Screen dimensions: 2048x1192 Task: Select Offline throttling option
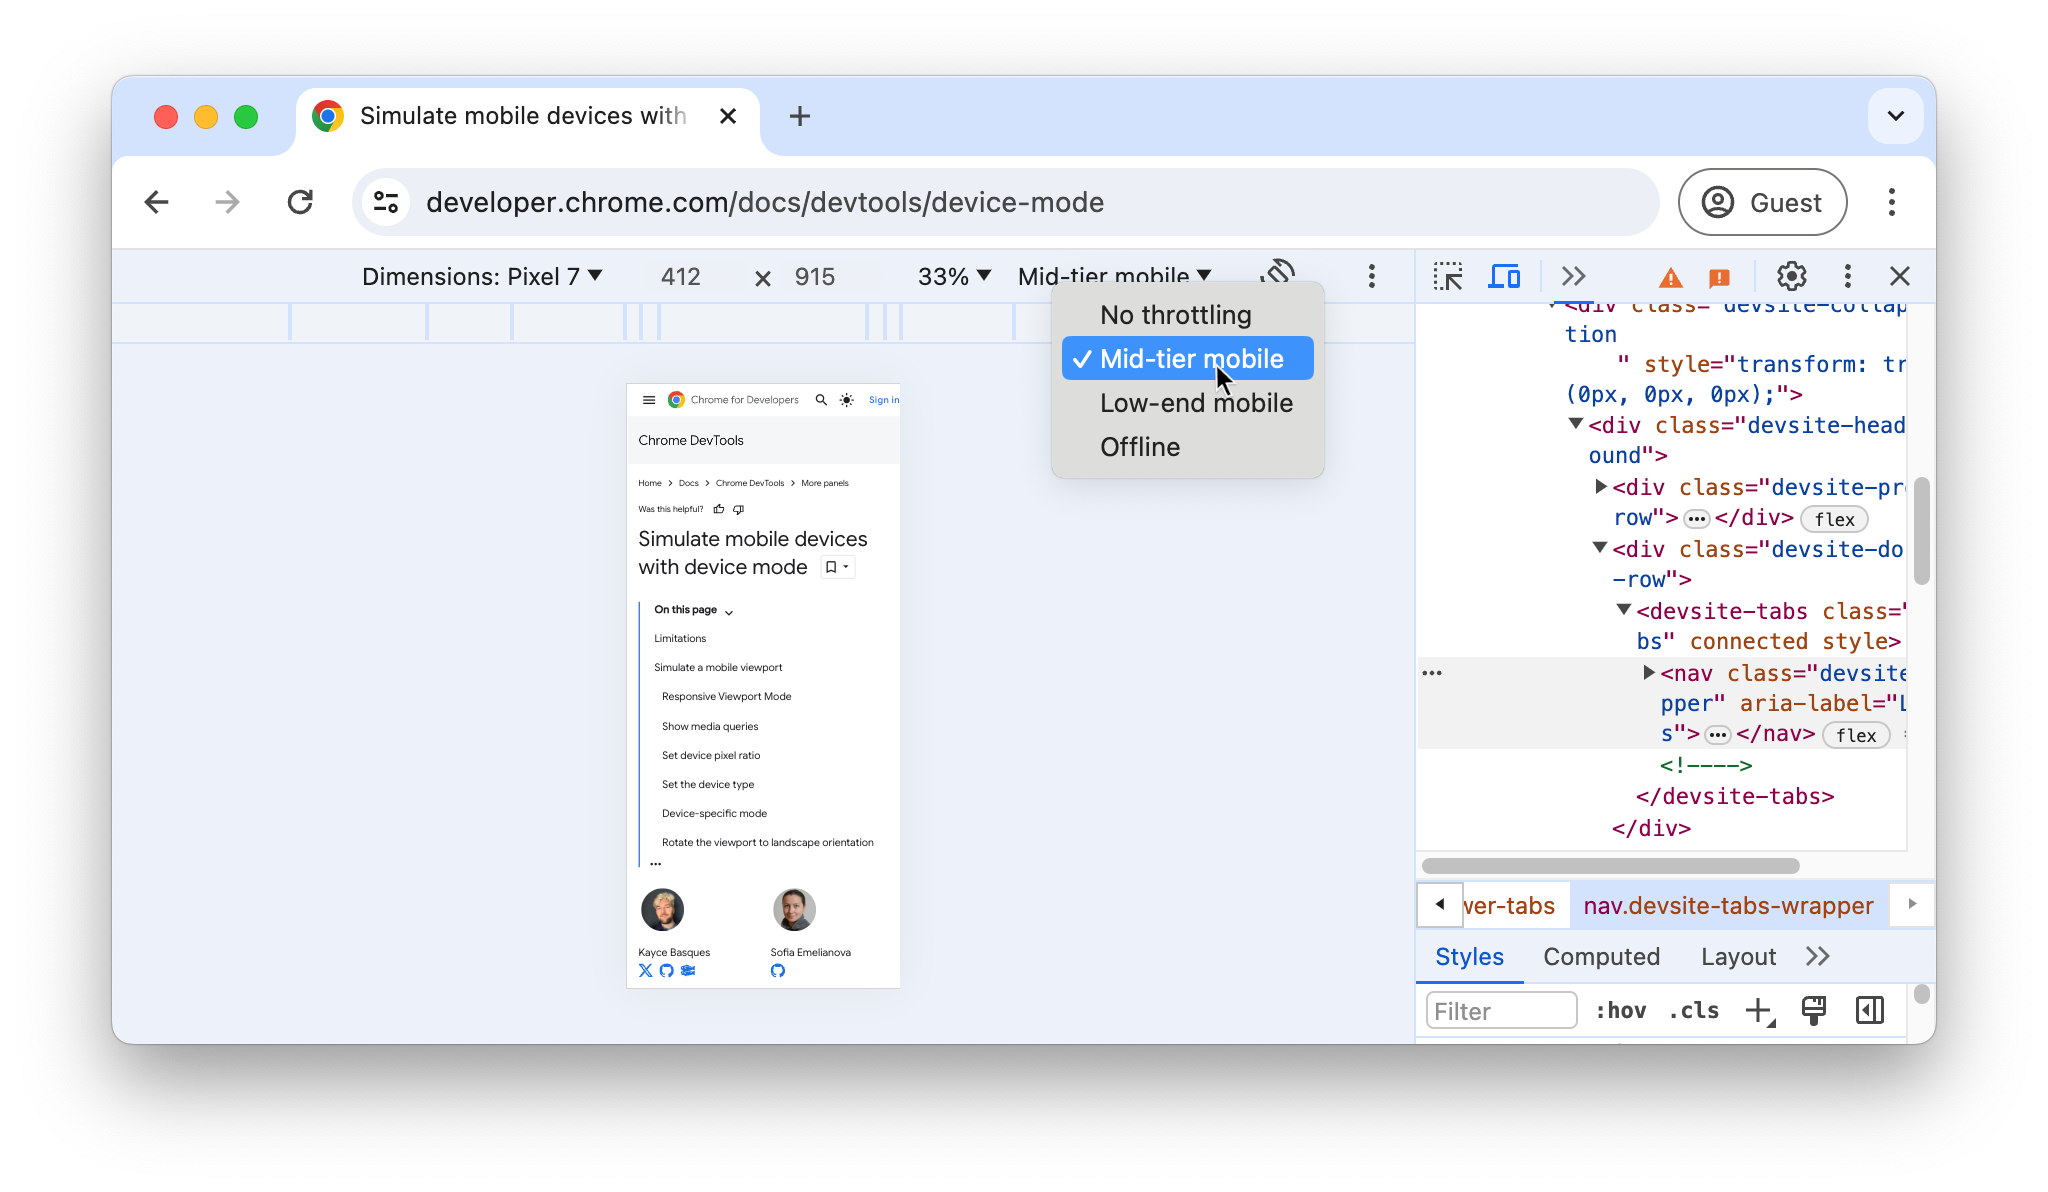[1140, 447]
